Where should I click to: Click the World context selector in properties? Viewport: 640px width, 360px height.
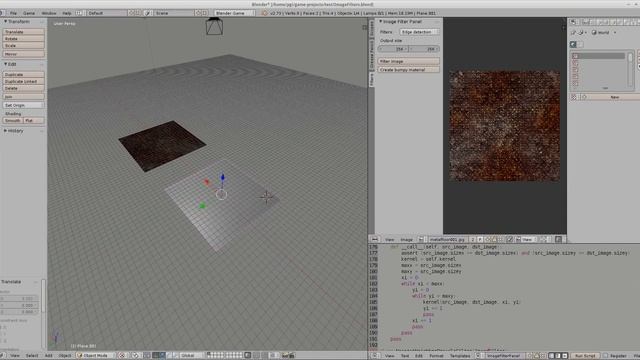(604, 32)
